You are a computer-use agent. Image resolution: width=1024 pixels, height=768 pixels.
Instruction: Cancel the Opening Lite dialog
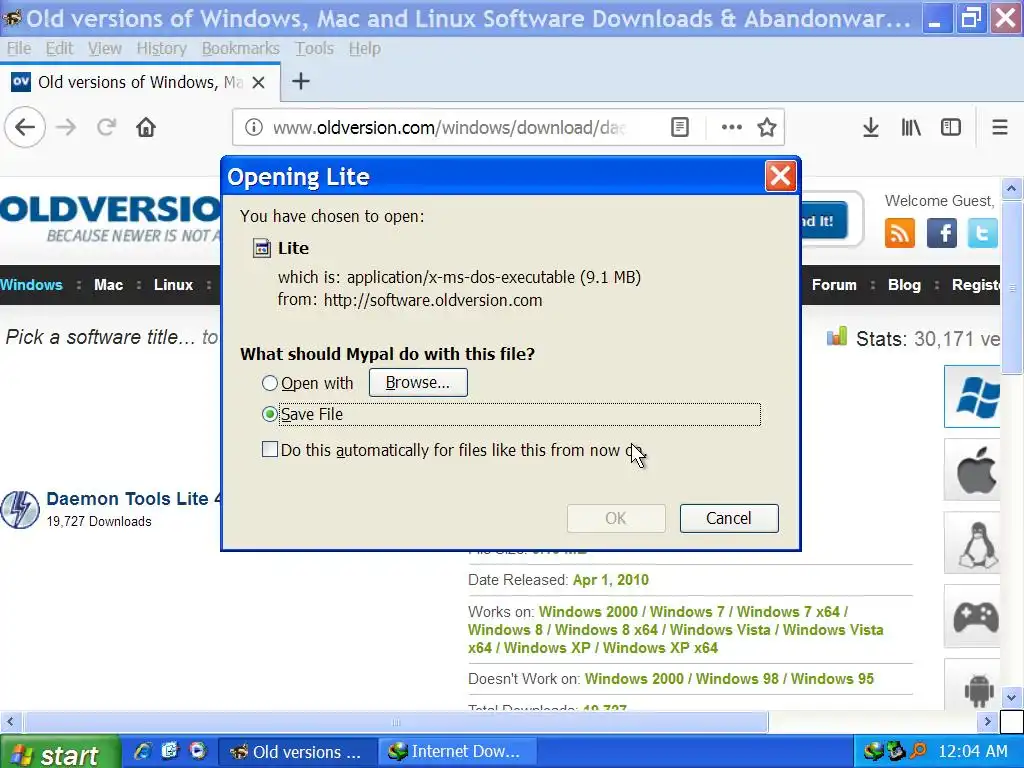(729, 518)
